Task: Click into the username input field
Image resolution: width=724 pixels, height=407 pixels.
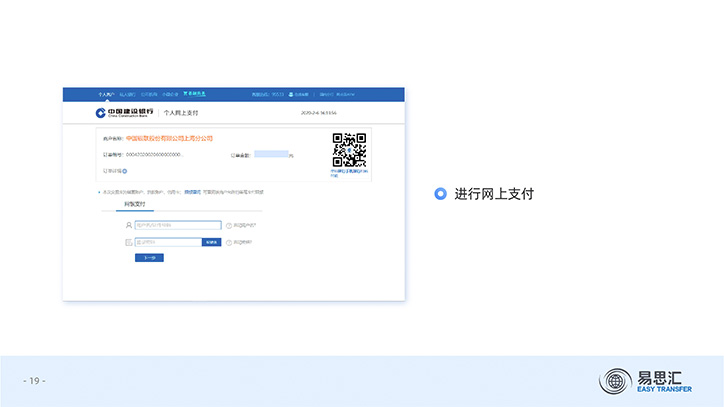Action: coord(177,225)
